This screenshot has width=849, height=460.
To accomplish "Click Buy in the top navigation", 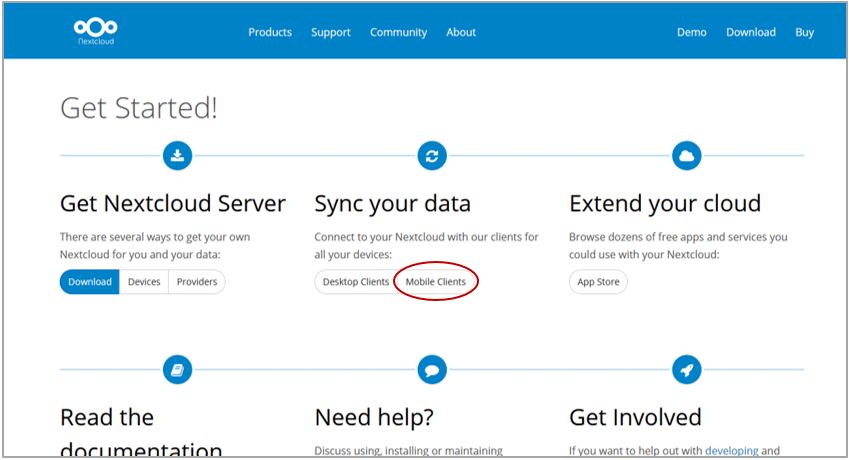I will 804,32.
